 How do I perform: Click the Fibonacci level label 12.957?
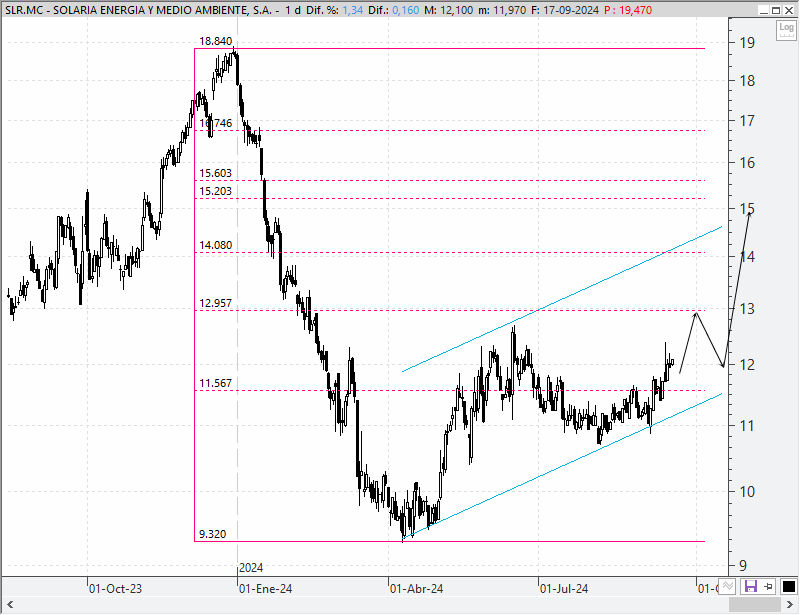pos(215,304)
